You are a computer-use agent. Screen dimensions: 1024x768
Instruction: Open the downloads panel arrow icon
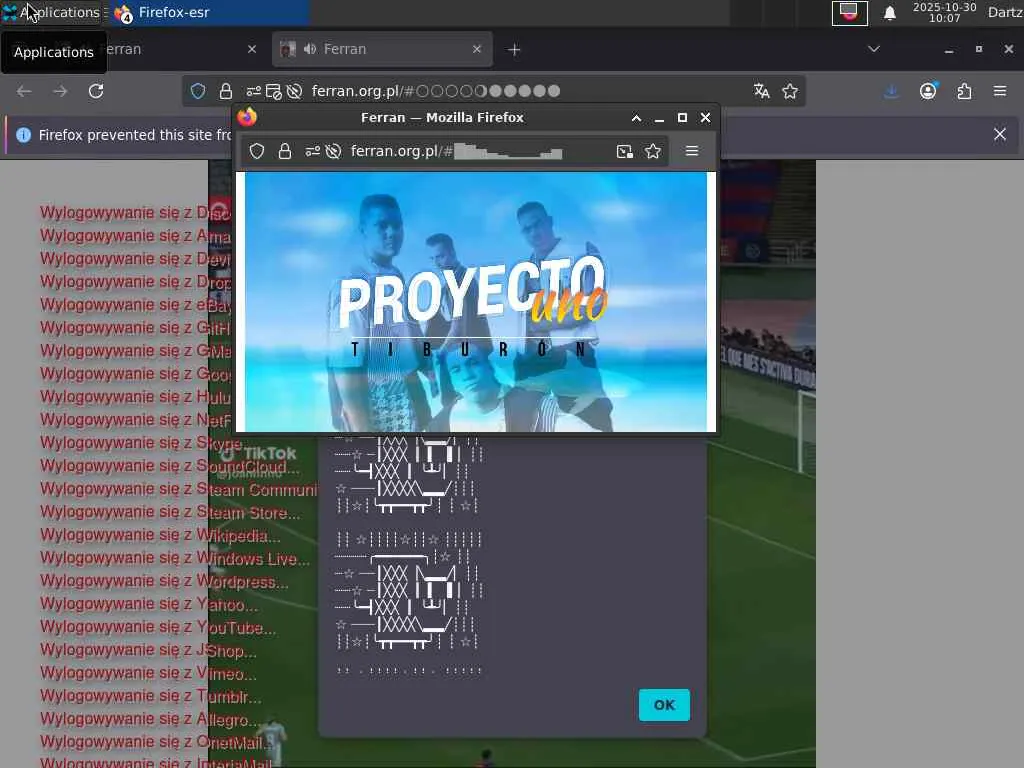(891, 91)
